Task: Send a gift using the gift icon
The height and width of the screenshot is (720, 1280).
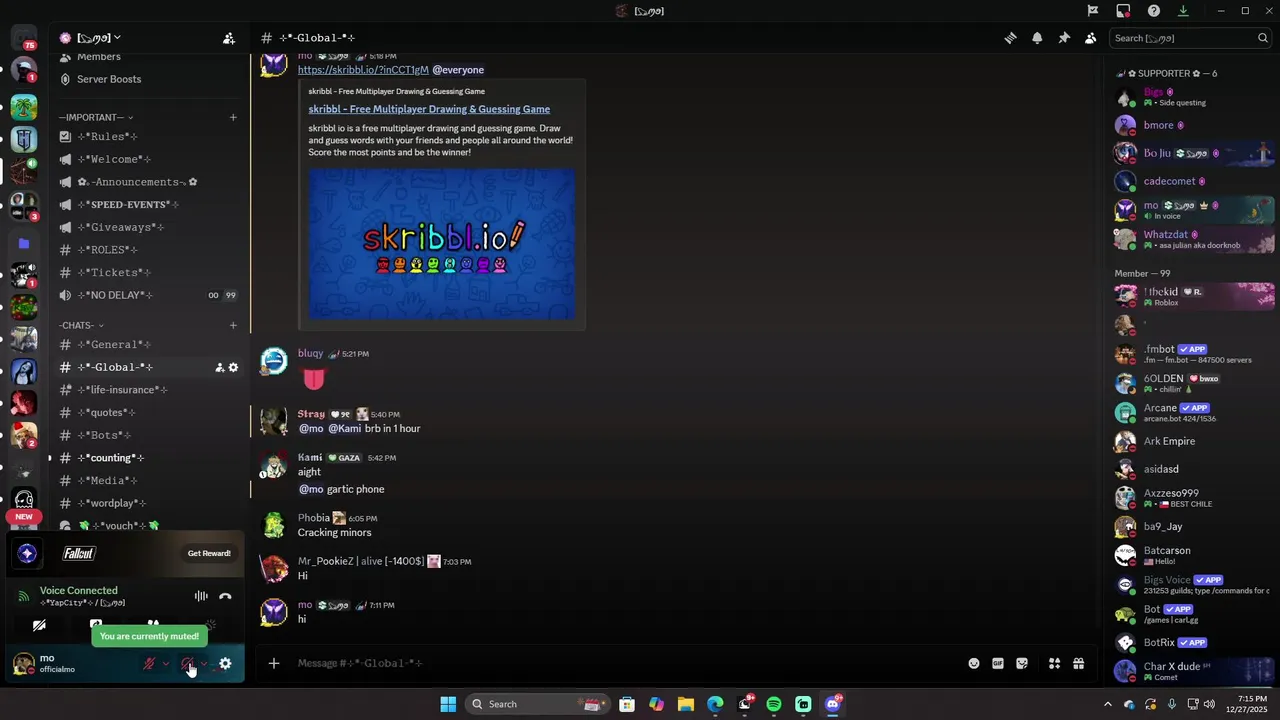Action: point(1078,663)
